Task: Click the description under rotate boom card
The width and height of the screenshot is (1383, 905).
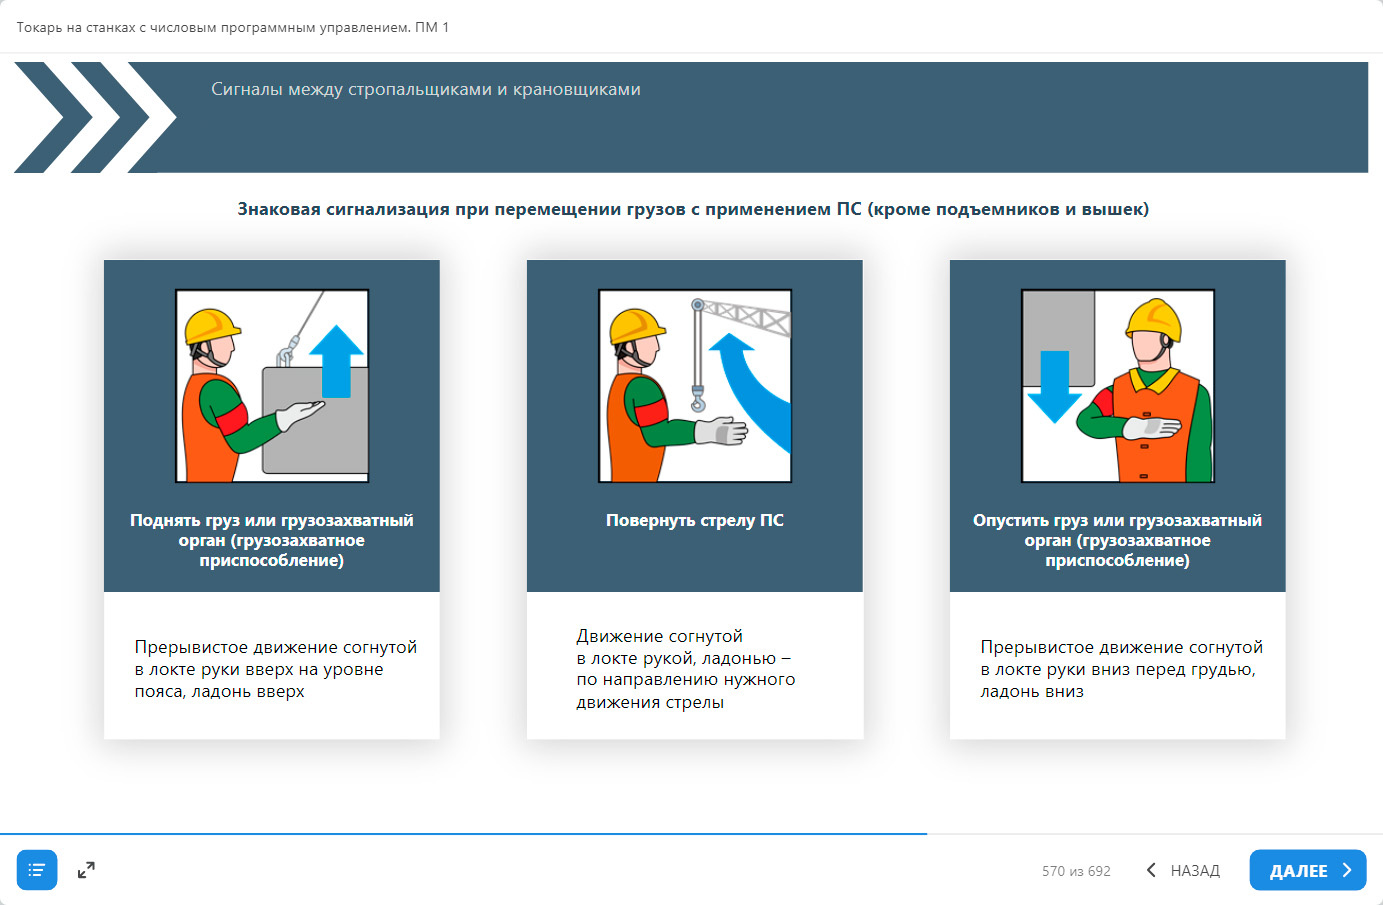Action: 685,669
